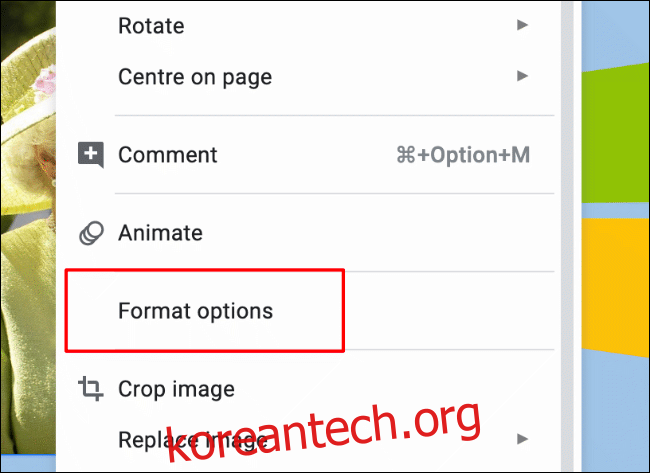650x473 pixels.
Task: Click the grey vertical scrollbar of menu
Action: pos(567,236)
